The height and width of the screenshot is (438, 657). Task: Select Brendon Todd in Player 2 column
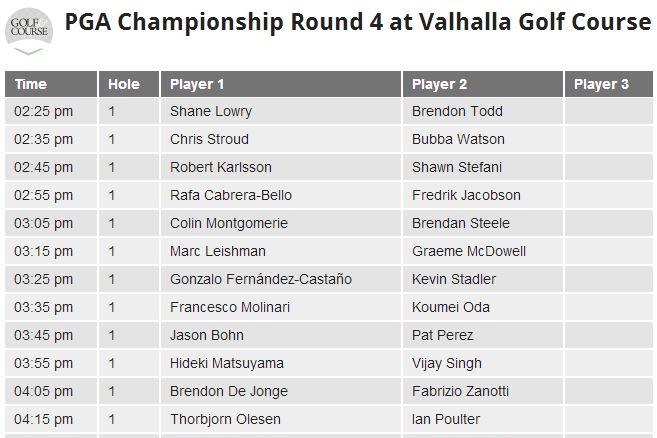pyautogui.click(x=457, y=111)
